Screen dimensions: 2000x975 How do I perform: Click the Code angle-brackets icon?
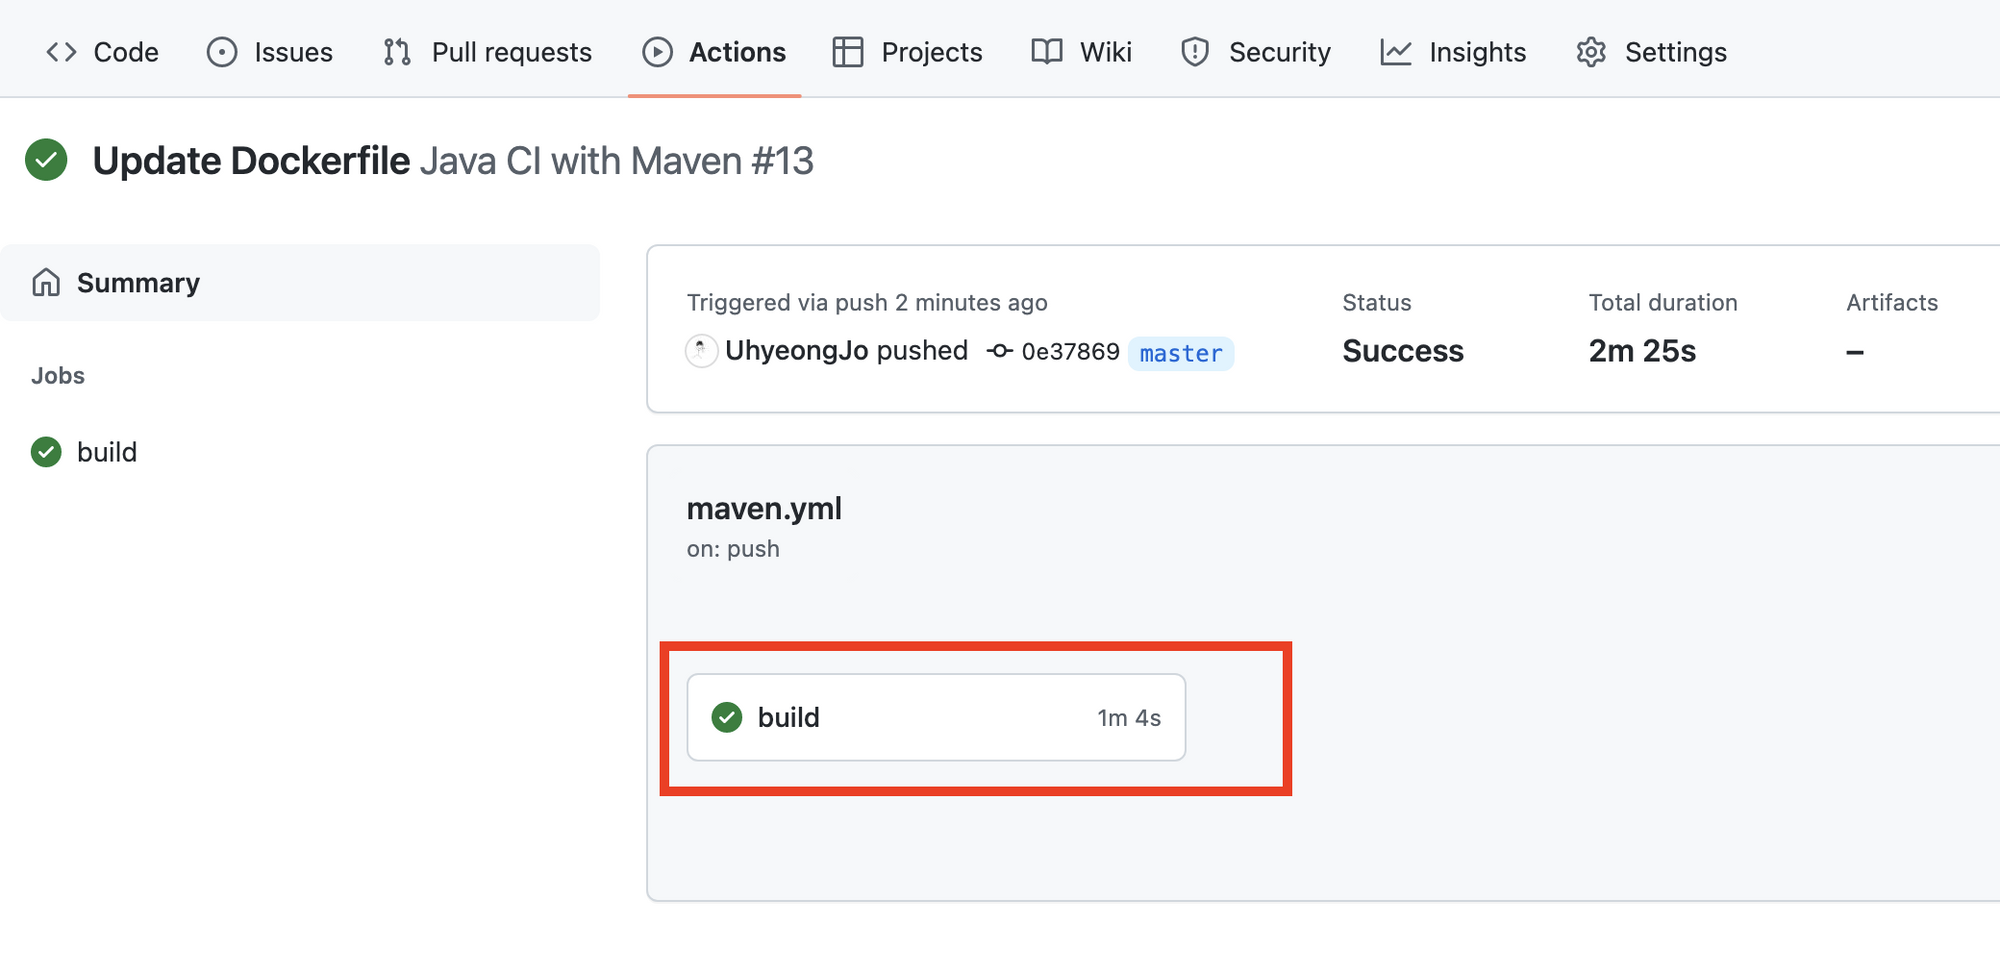[61, 52]
